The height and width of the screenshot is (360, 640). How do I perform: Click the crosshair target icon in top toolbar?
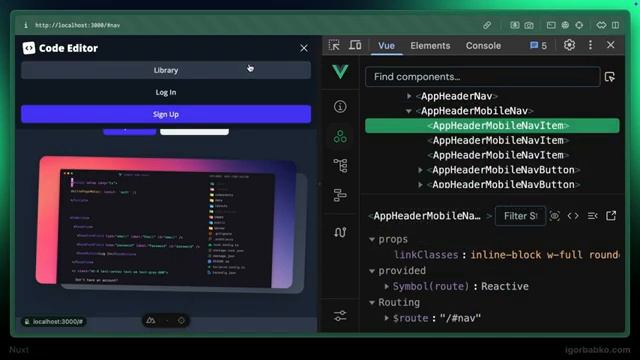579,25
